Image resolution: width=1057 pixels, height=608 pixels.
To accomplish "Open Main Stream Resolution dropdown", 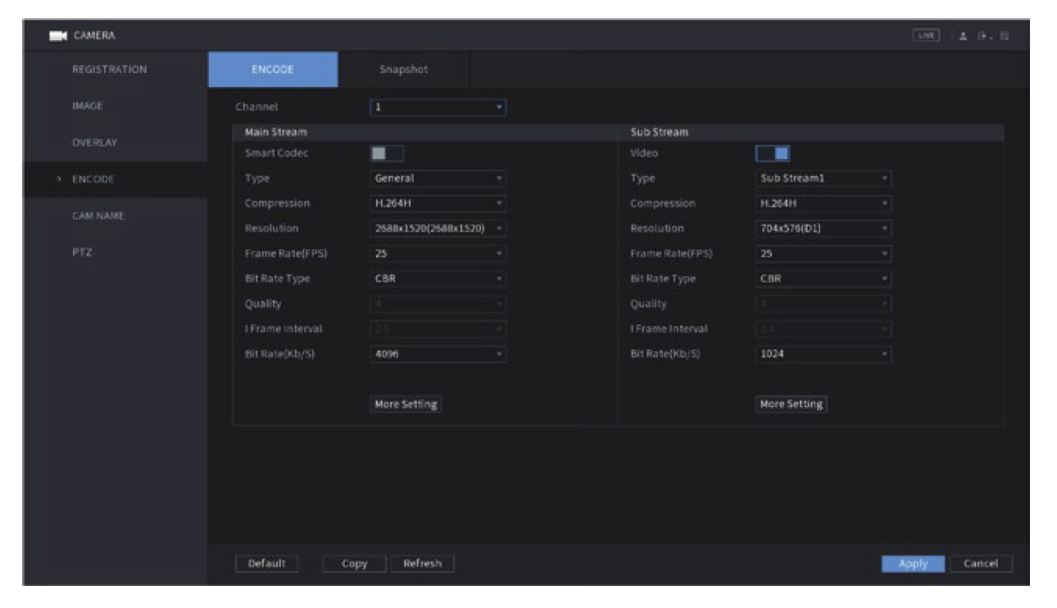I will click(437, 229).
